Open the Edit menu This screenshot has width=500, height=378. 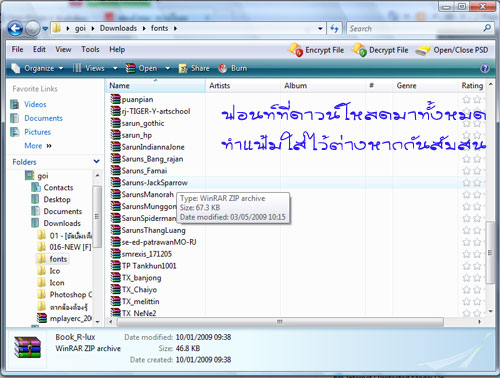point(39,49)
